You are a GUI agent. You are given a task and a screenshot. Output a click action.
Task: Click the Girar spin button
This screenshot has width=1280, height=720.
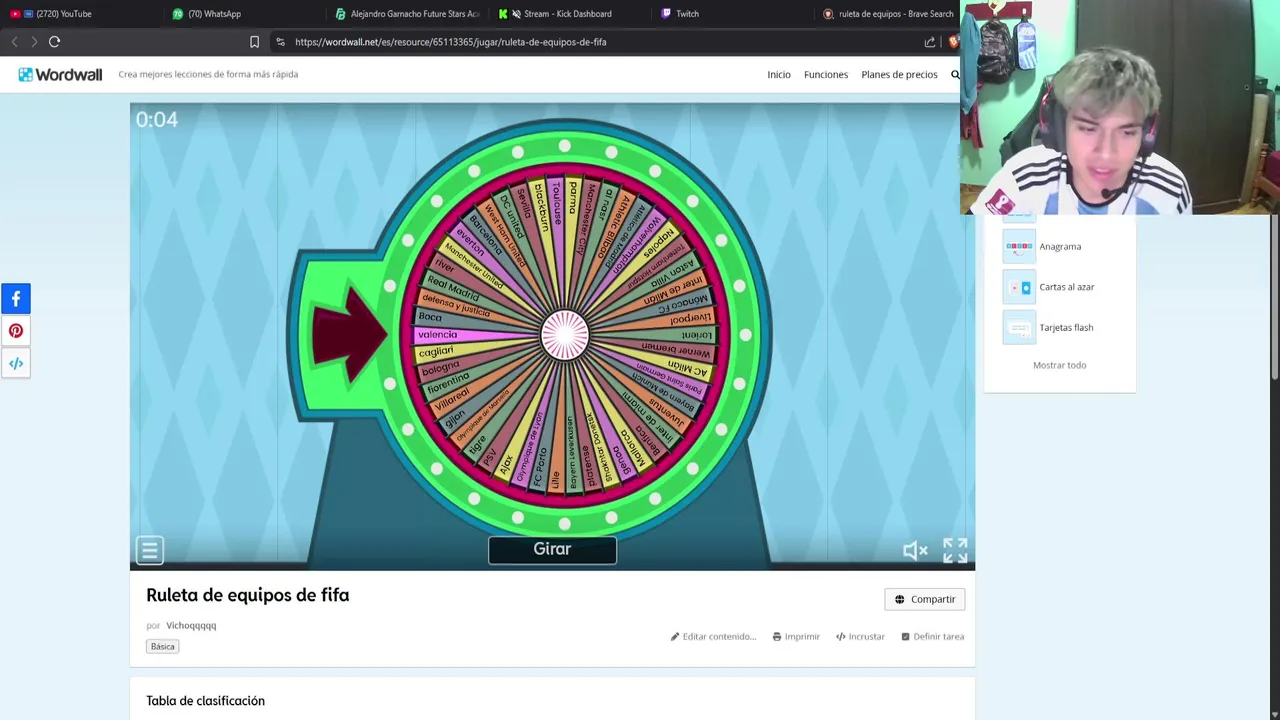552,549
